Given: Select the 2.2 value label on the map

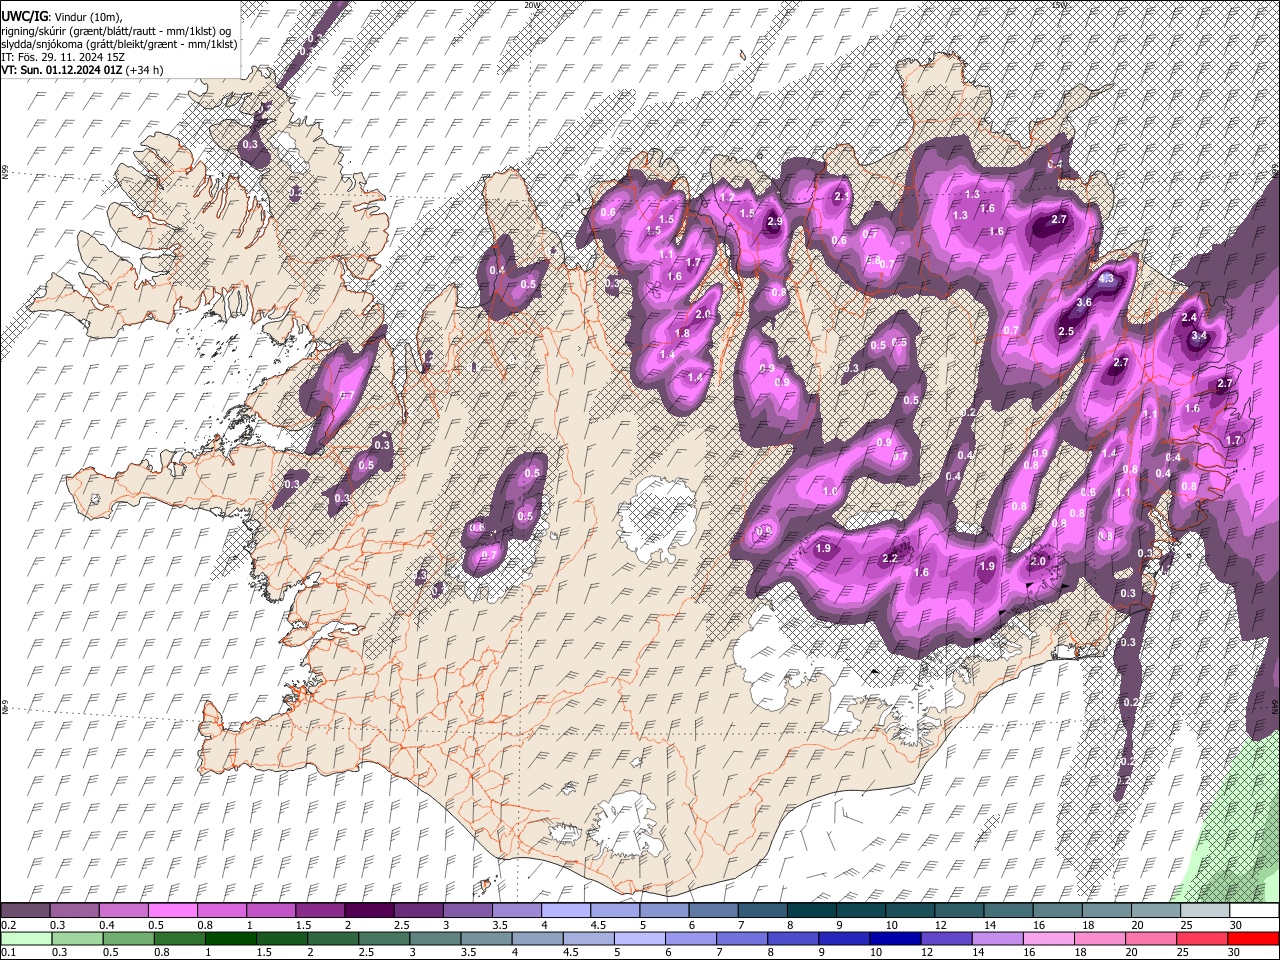Looking at the screenshot, I should coord(890,559).
